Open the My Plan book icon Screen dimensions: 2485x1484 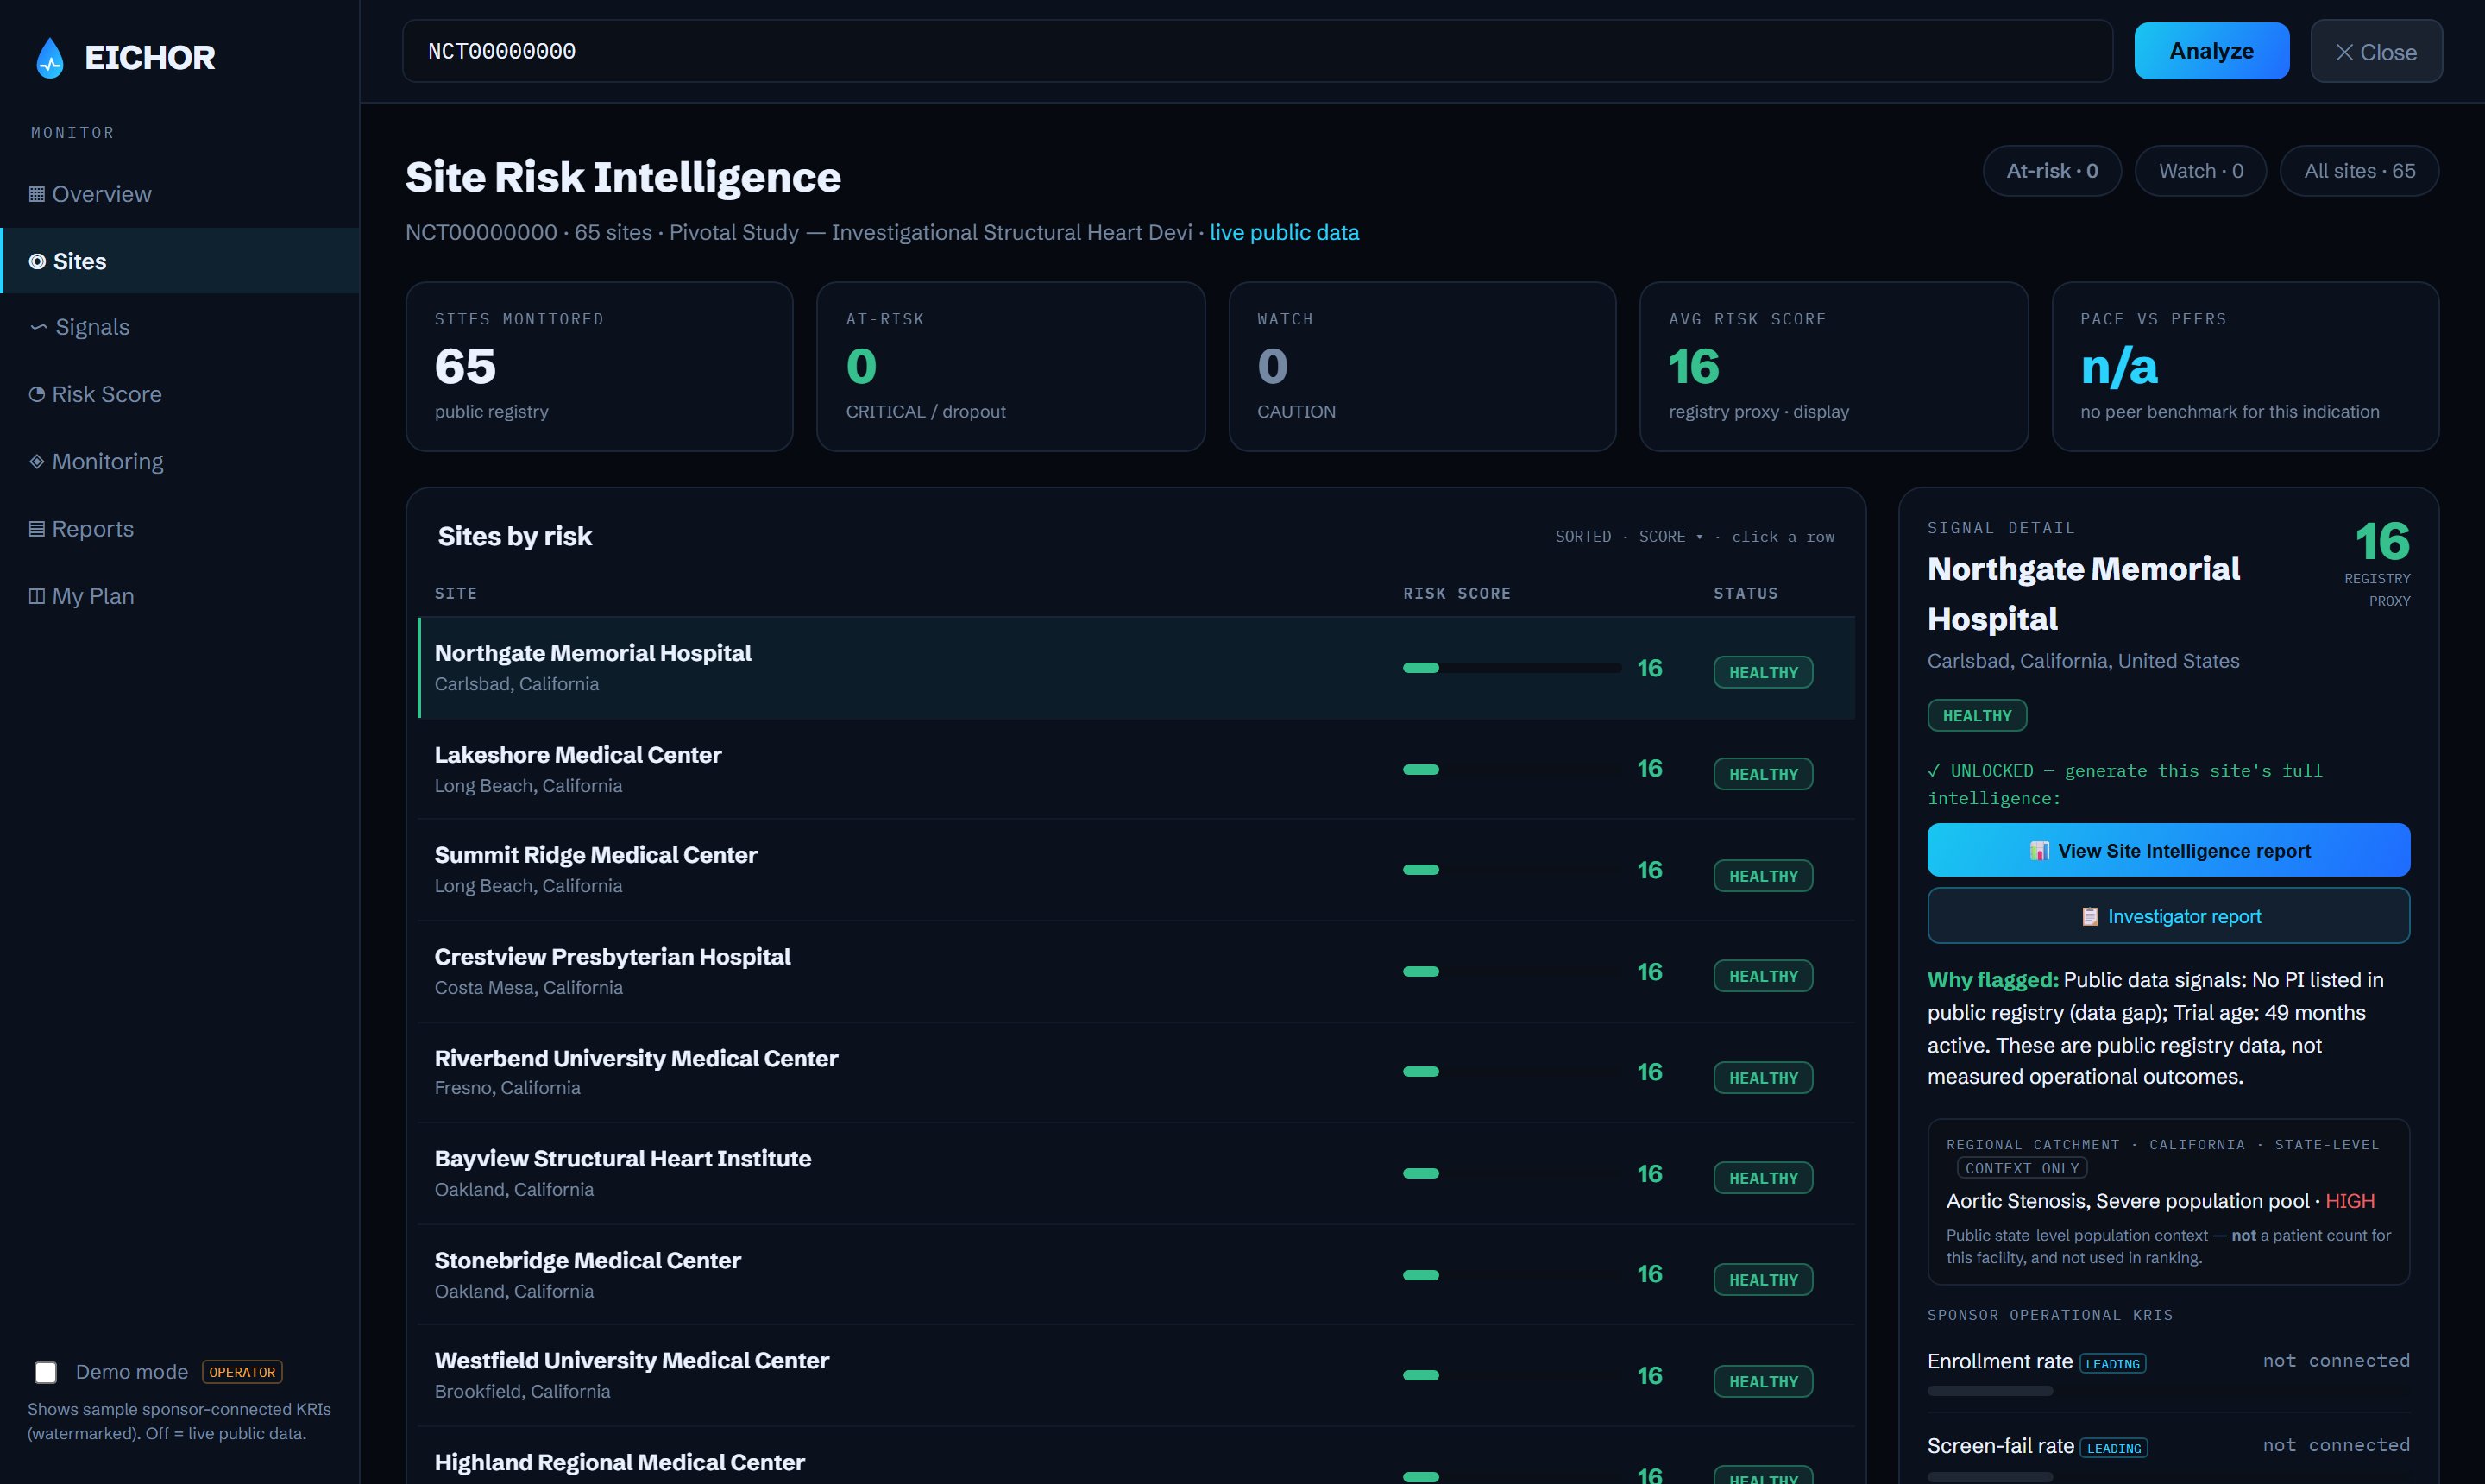coord(37,596)
